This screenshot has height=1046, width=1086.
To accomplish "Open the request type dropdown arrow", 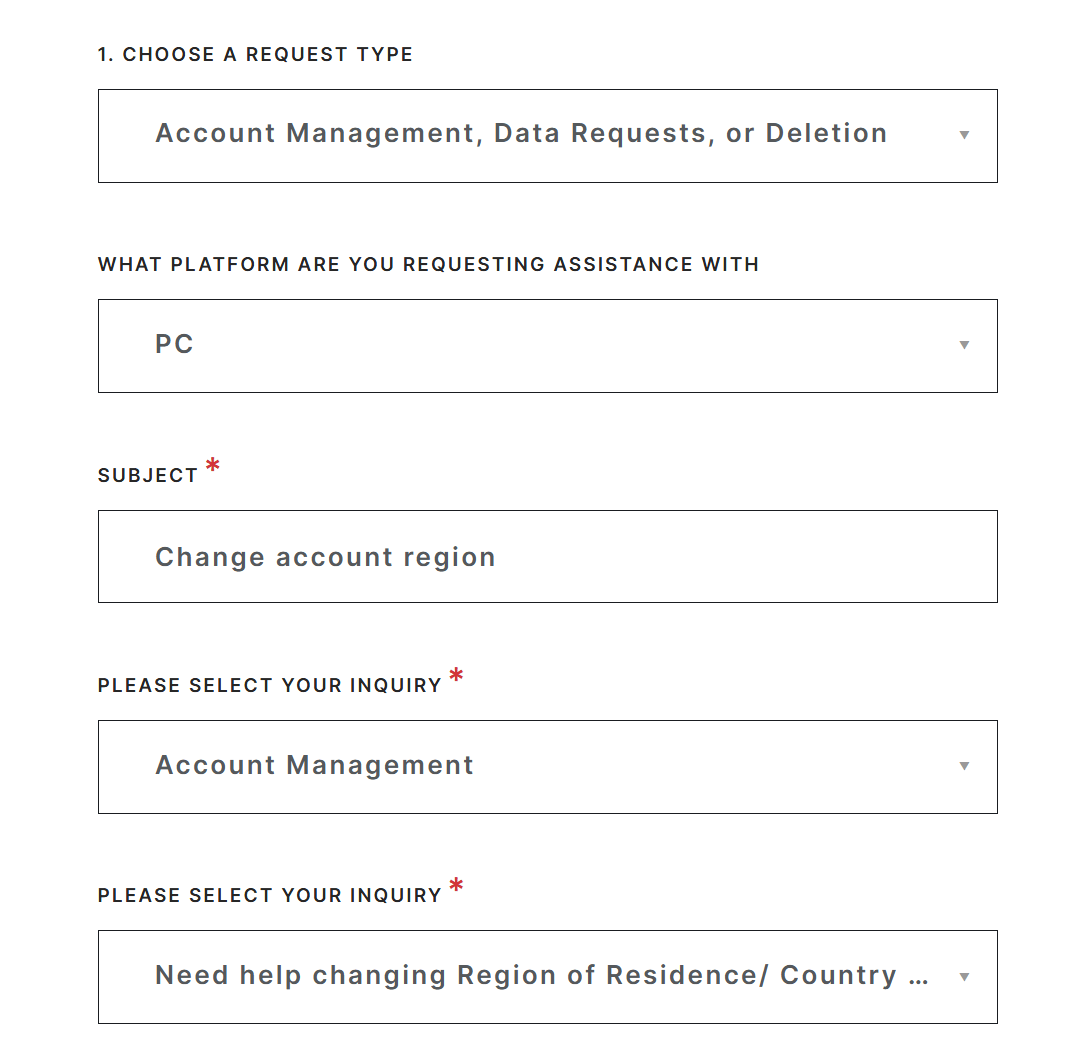I will click(964, 135).
